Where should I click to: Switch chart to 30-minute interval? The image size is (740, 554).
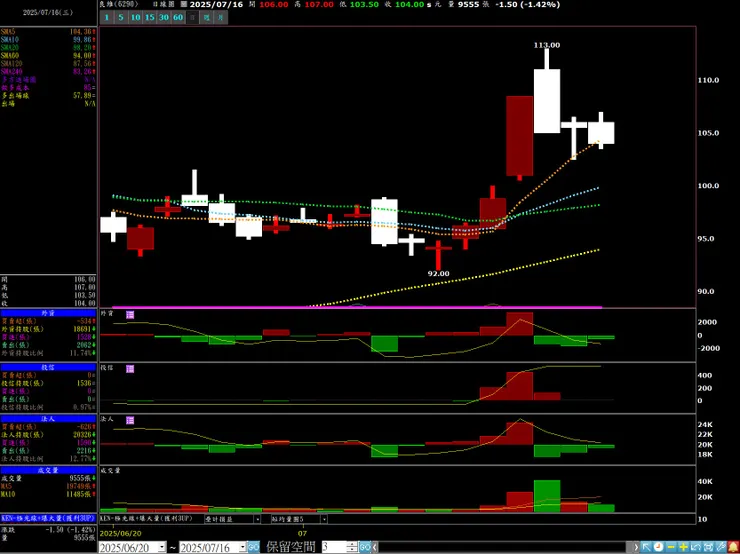[163, 17]
